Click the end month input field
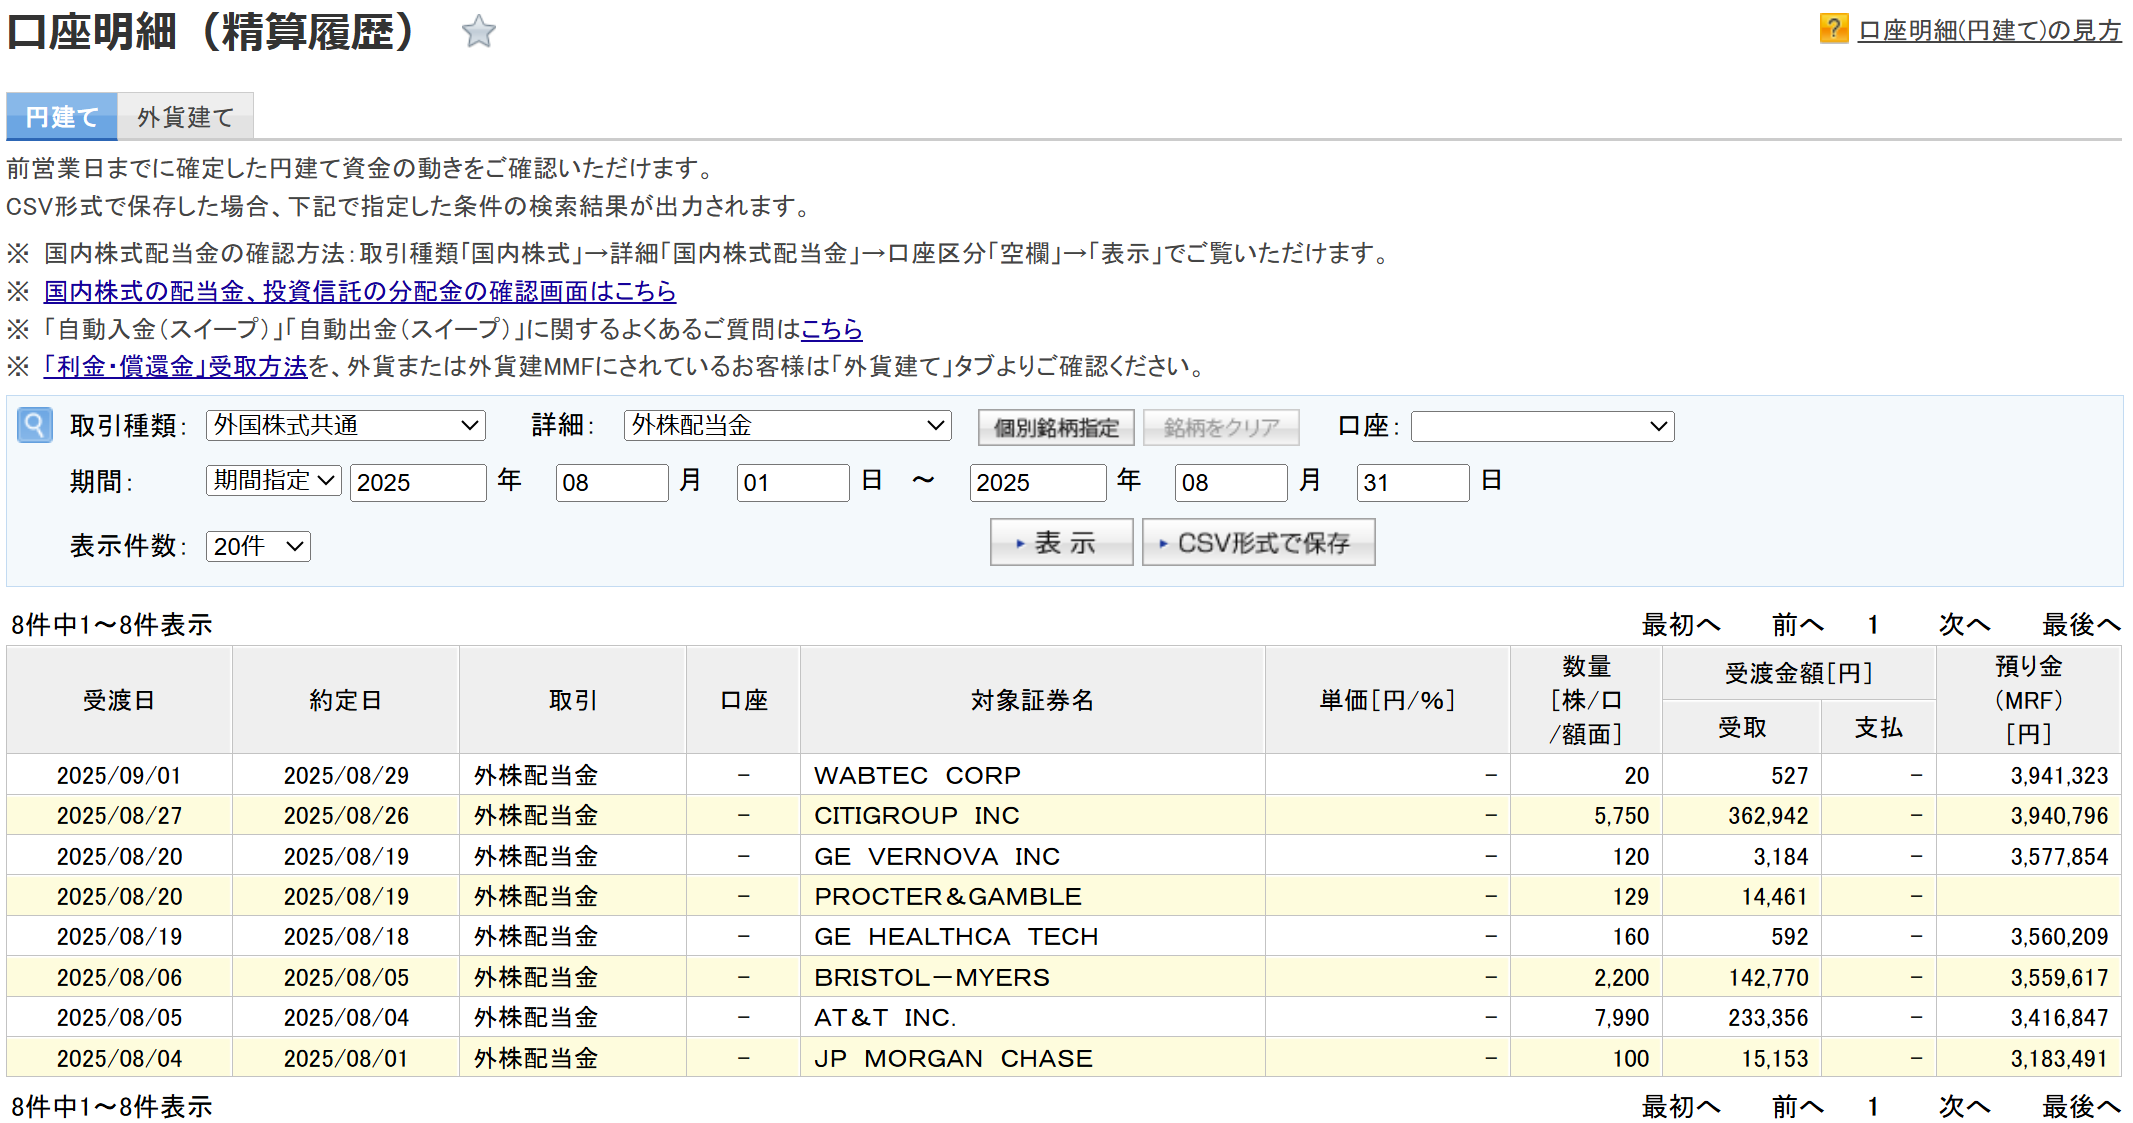Viewport: 2133px width, 1123px height. point(1231,482)
